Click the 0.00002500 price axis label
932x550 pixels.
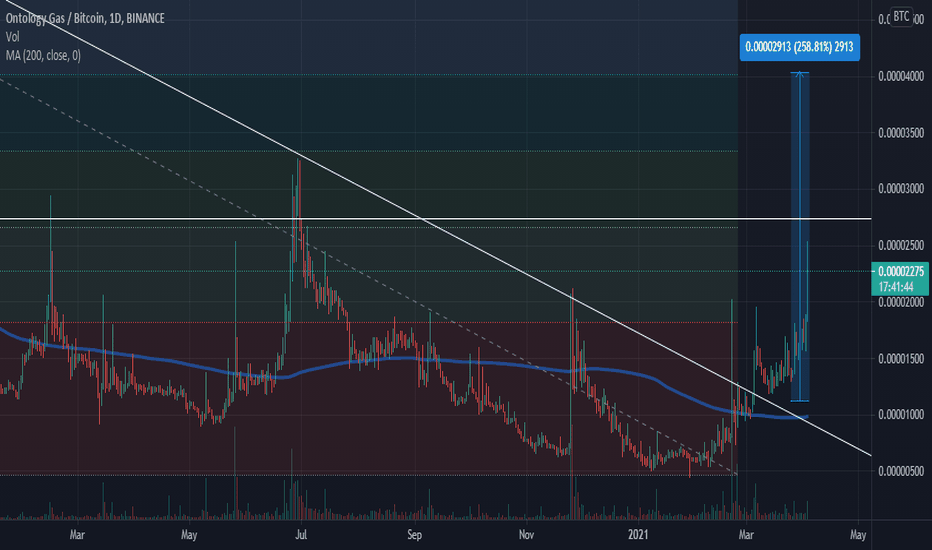(x=901, y=246)
